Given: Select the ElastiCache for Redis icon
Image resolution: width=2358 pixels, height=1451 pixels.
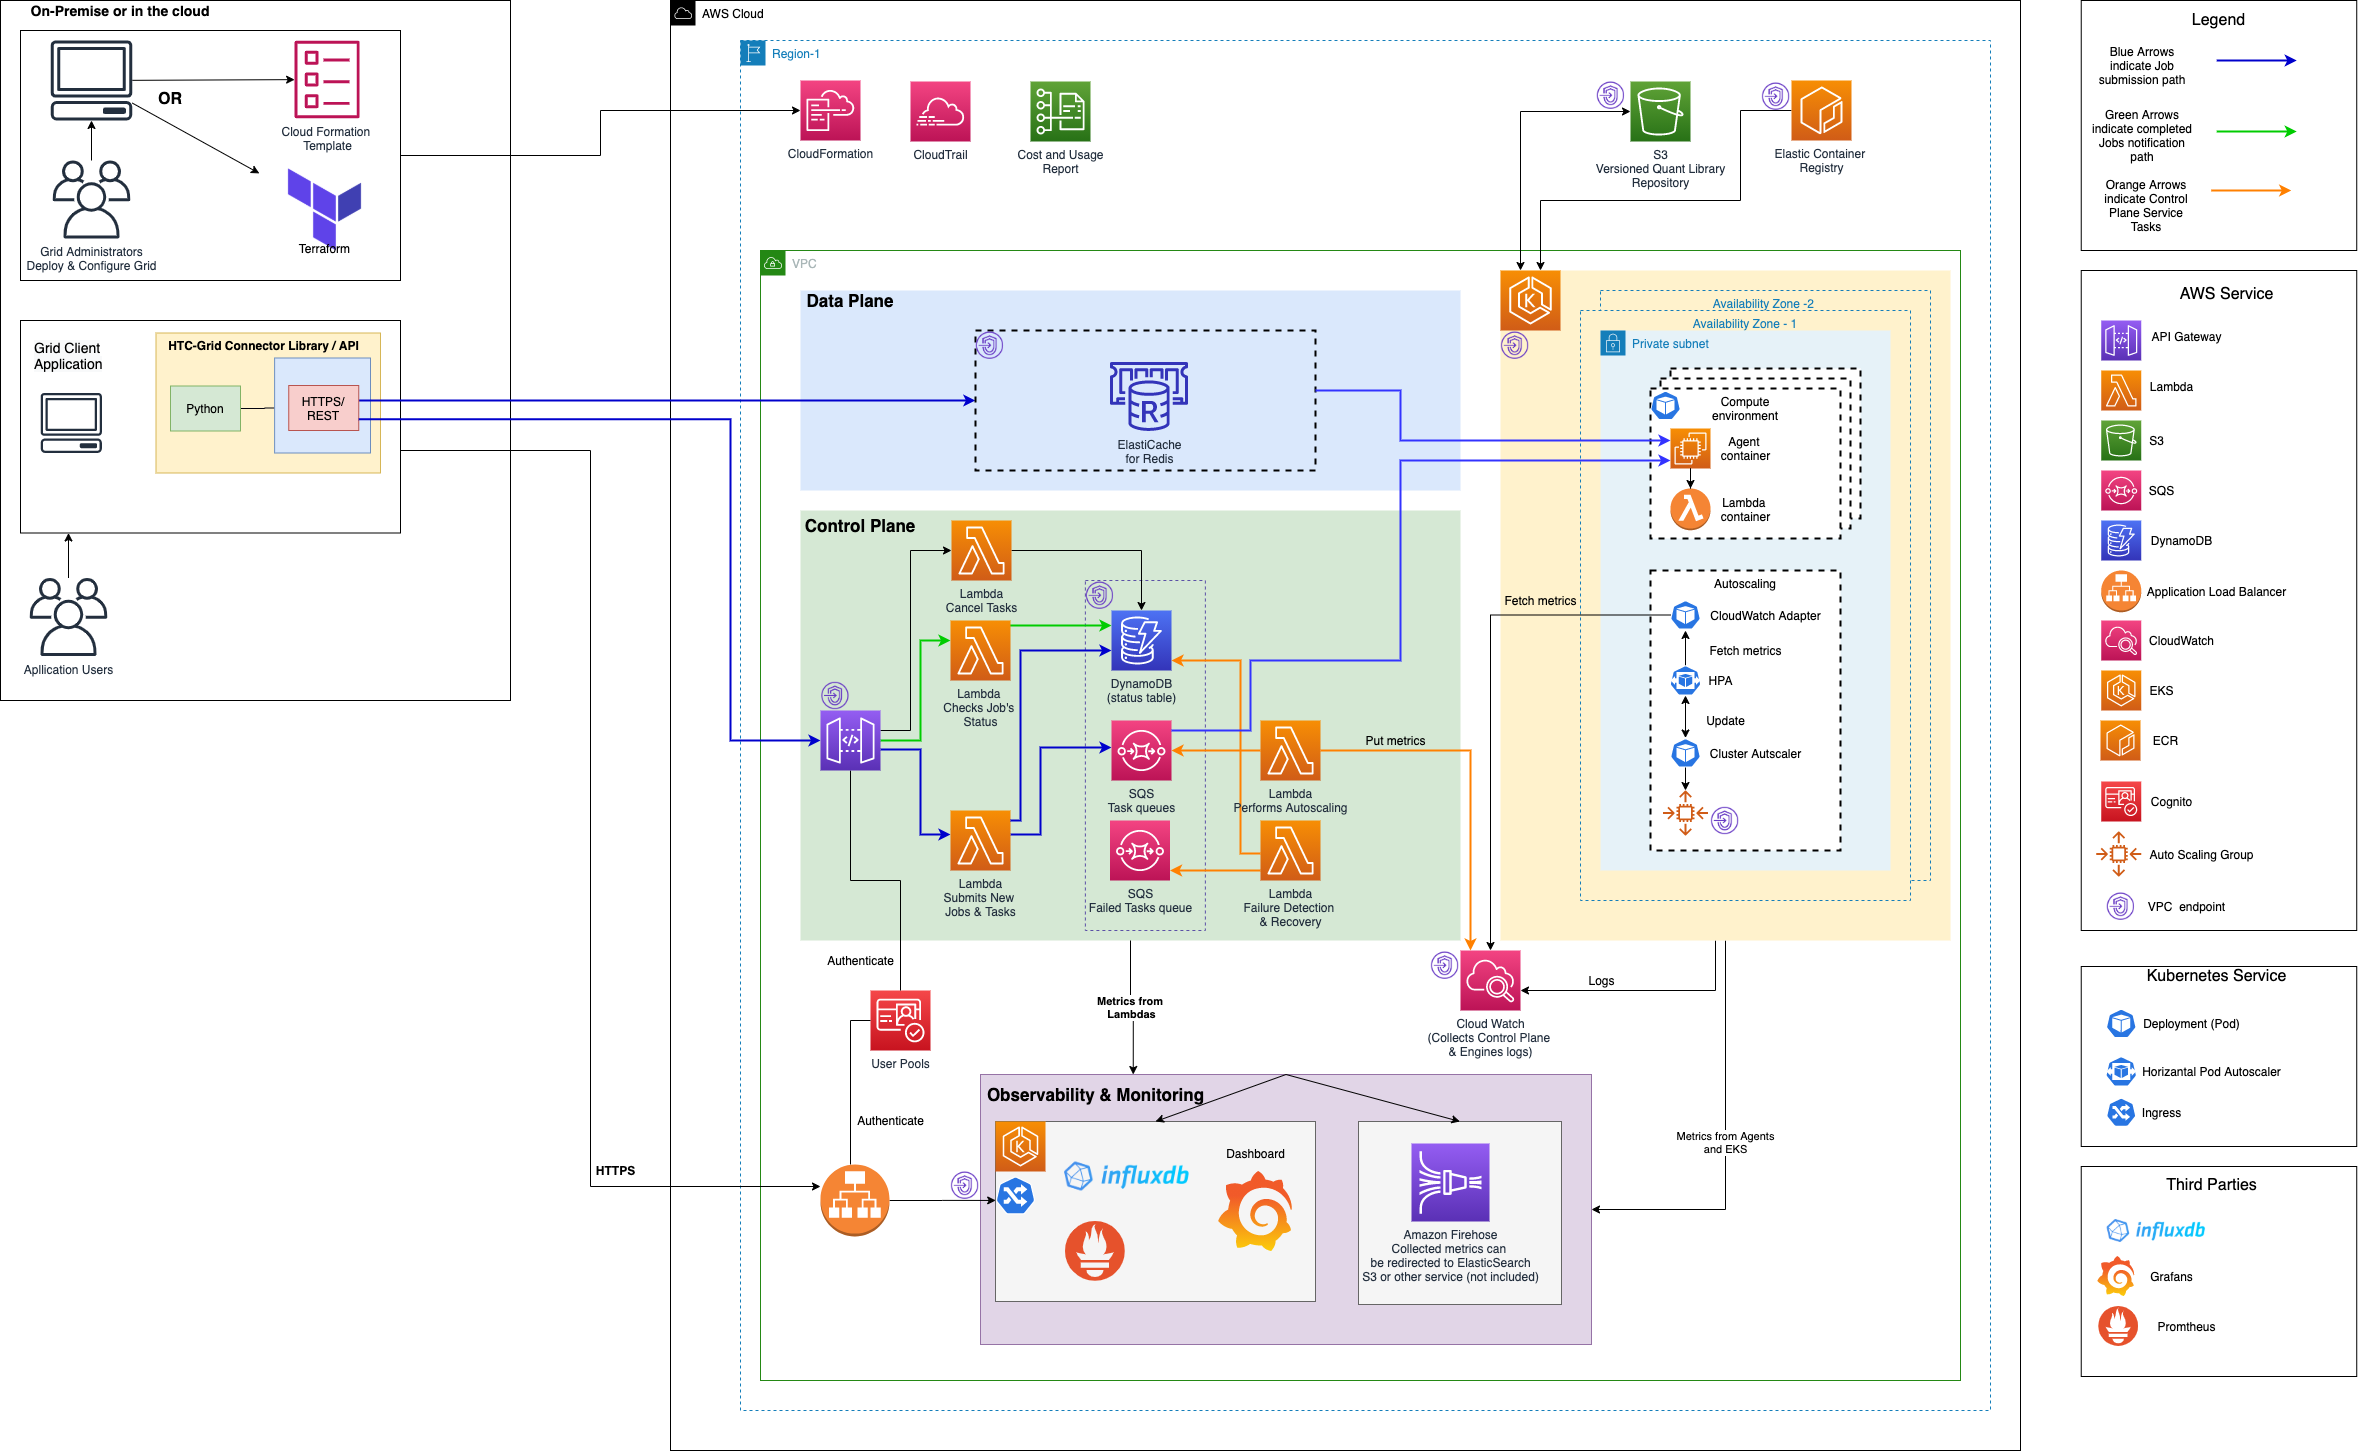Looking at the screenshot, I should tap(1148, 396).
